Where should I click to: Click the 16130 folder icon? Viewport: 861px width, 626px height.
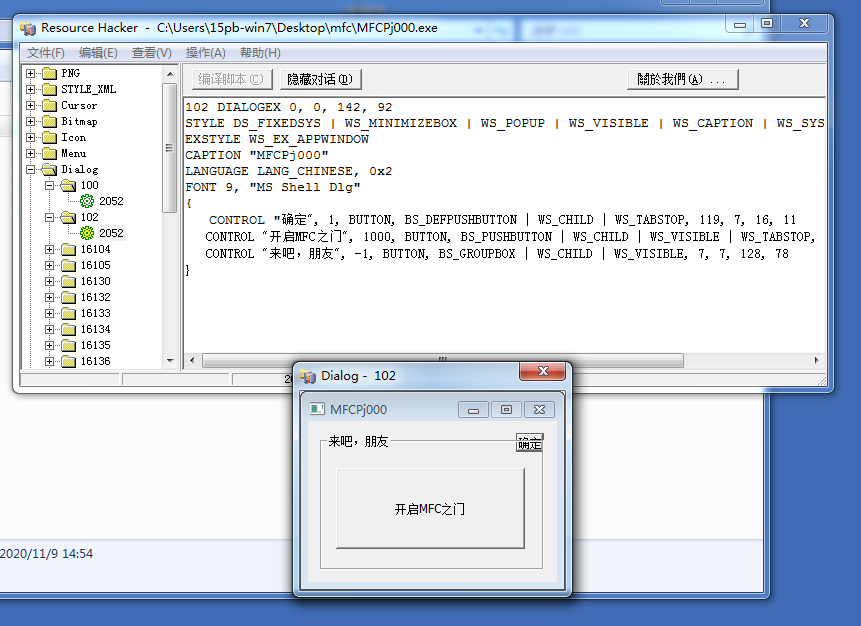(x=69, y=281)
